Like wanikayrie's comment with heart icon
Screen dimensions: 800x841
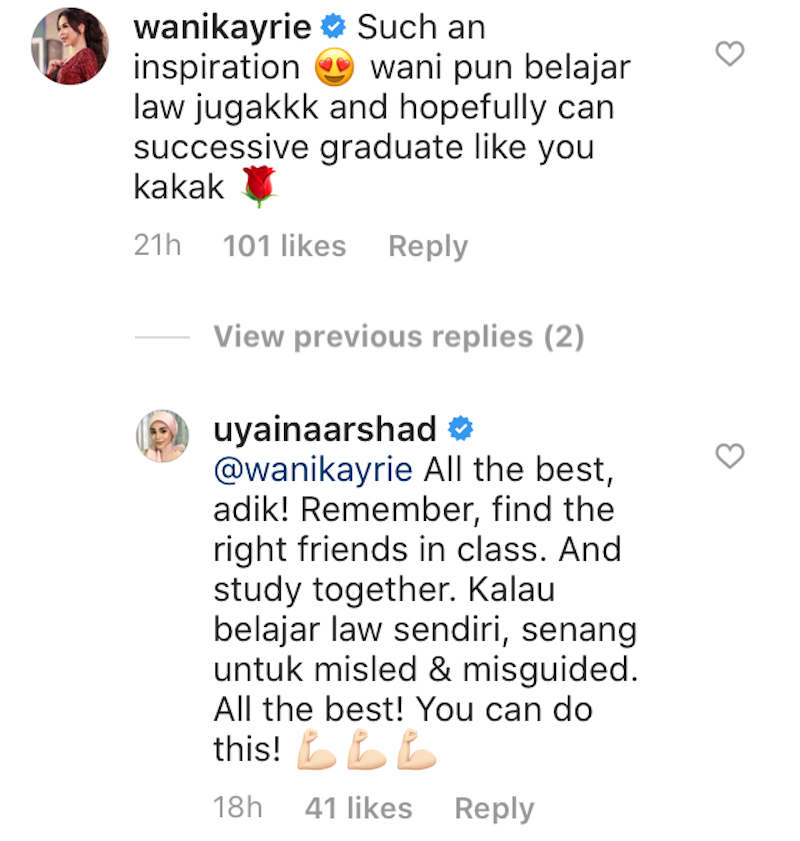[730, 54]
